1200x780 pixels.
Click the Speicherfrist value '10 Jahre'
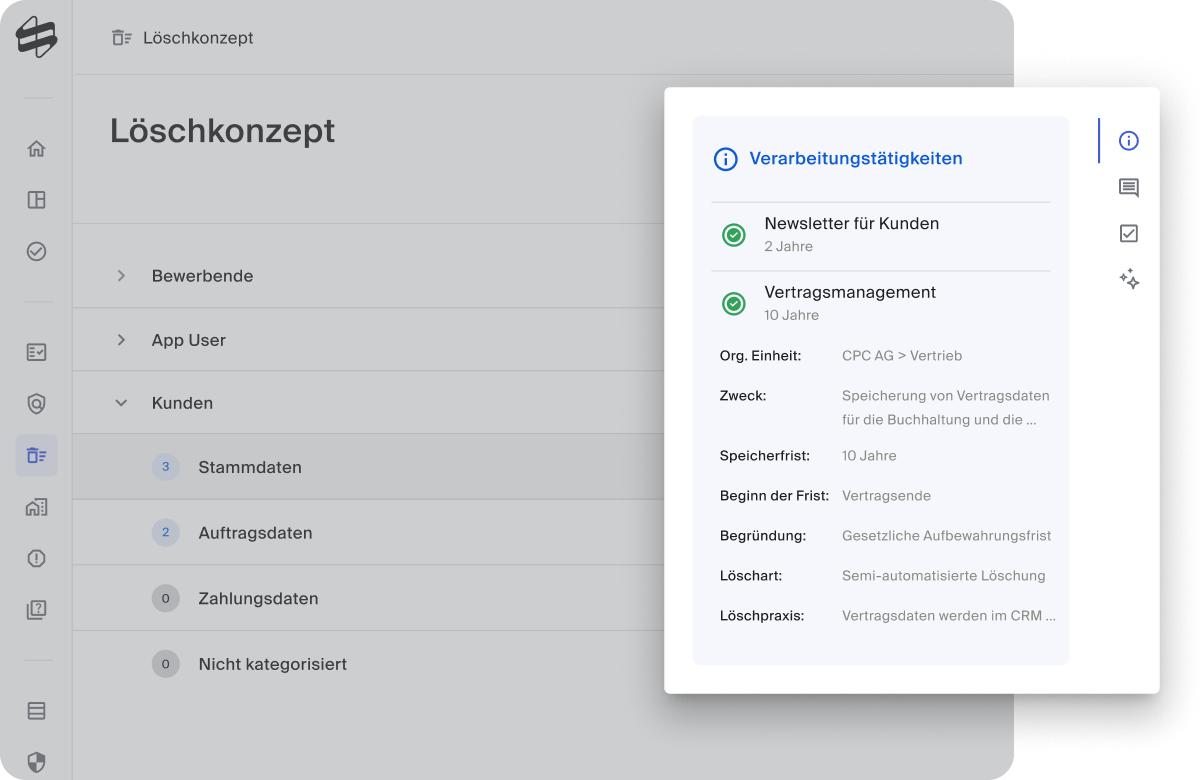(869, 456)
